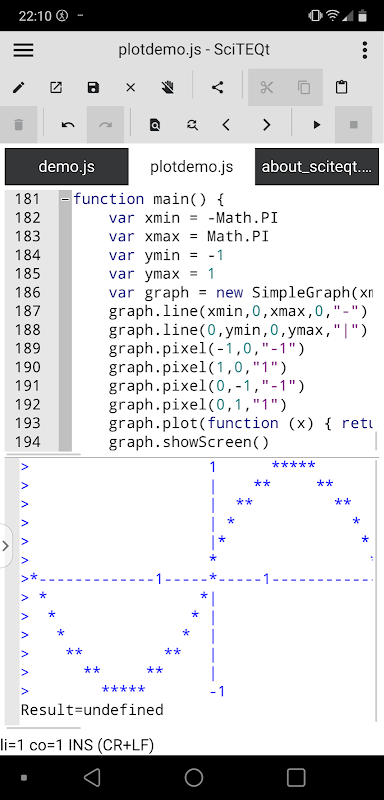Screen dimensions: 384x800
Task: Click the find and replace icon
Action: pyautogui.click(x=192, y=125)
